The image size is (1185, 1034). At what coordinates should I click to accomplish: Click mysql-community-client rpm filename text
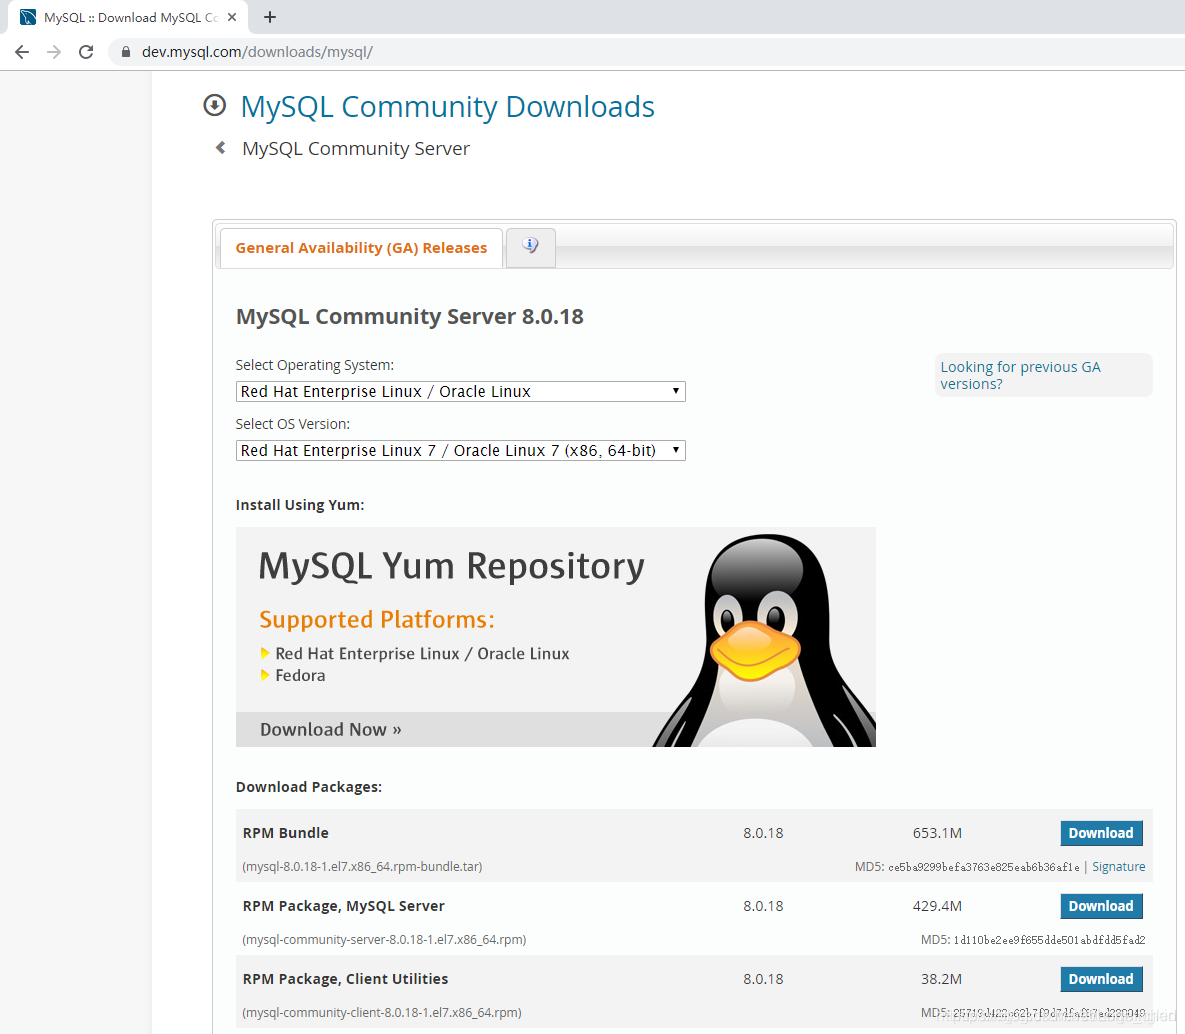[382, 1012]
